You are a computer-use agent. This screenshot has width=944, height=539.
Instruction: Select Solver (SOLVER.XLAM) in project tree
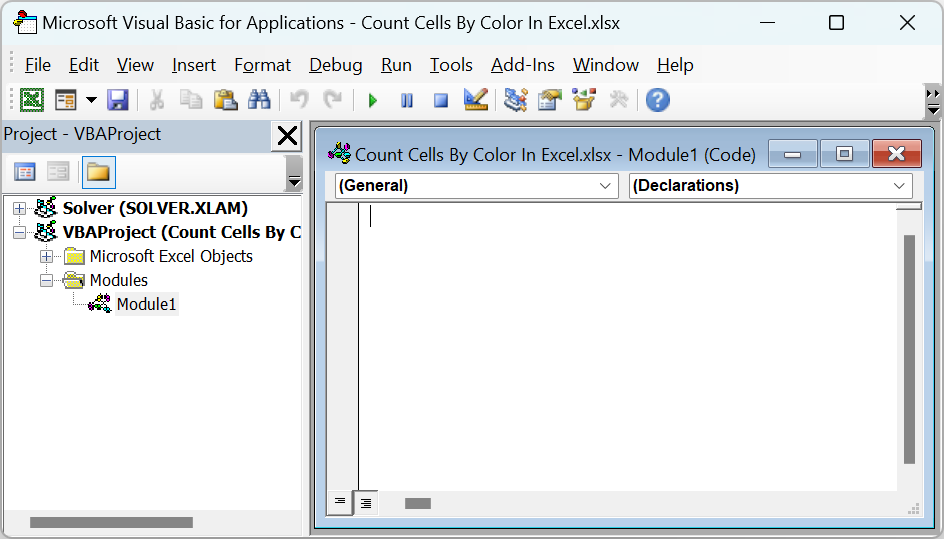click(x=155, y=208)
